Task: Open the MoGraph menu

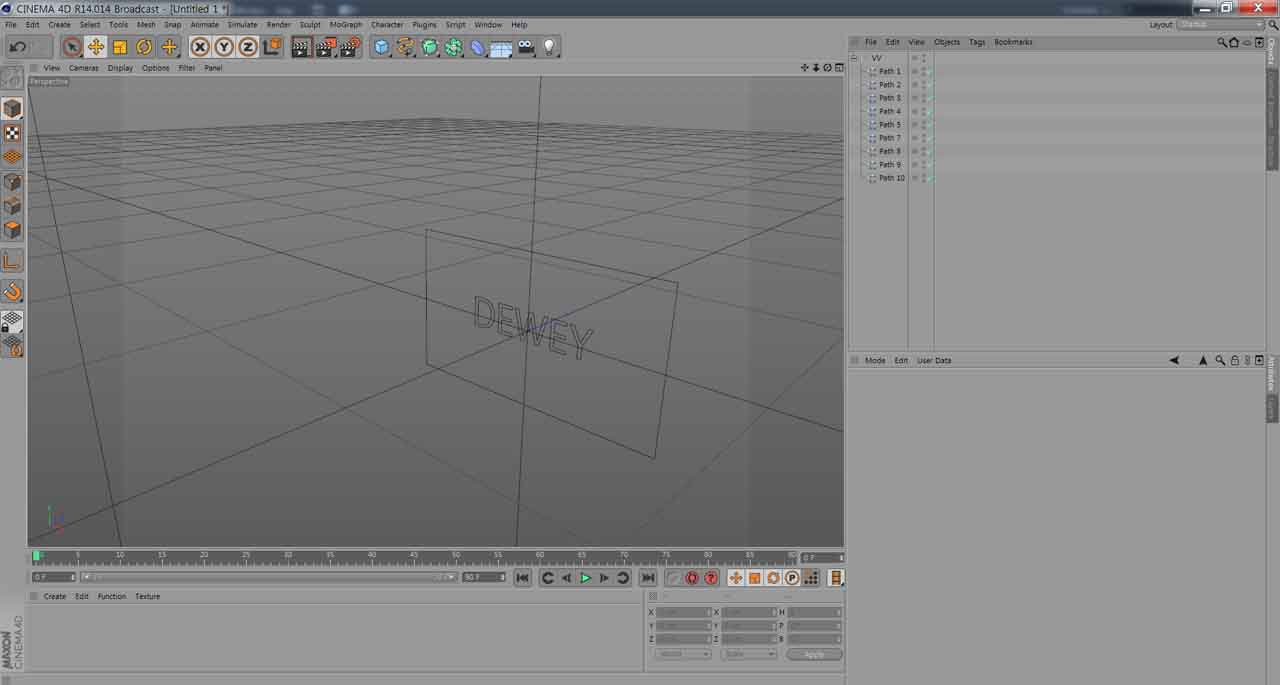Action: (x=346, y=24)
